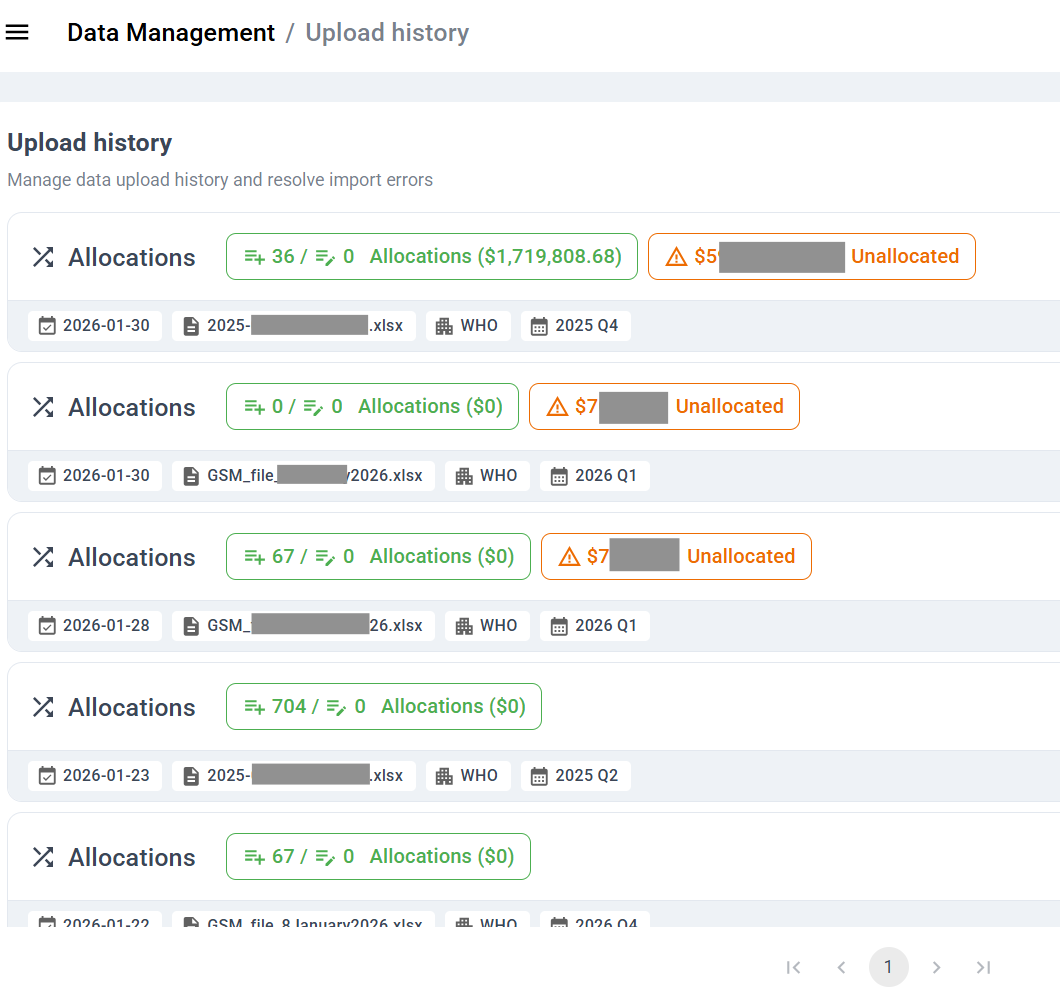Click the building icon next to first WHO
This screenshot has width=1060, height=1006.
coord(444,326)
